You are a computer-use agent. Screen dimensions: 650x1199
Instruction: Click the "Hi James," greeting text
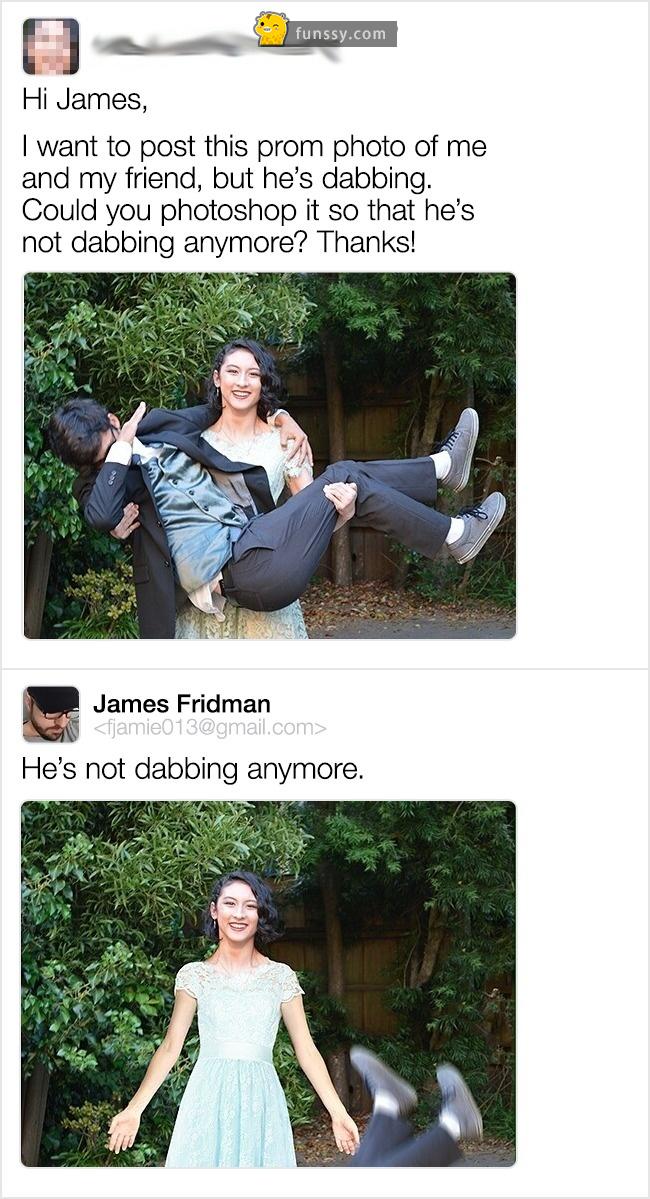[85, 101]
